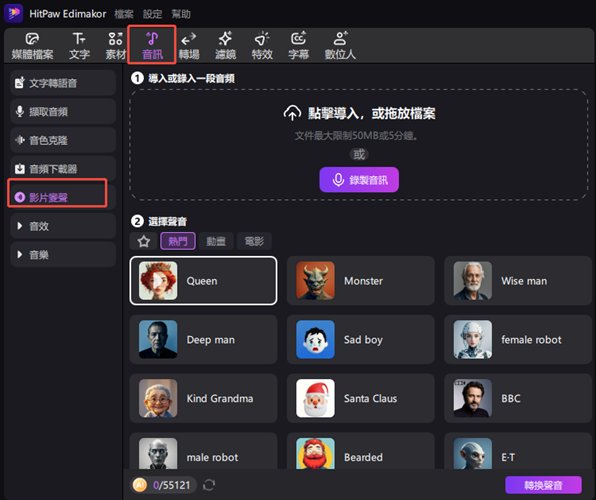Choose the male robot voice card
The width and height of the screenshot is (596, 500).
[x=203, y=452]
